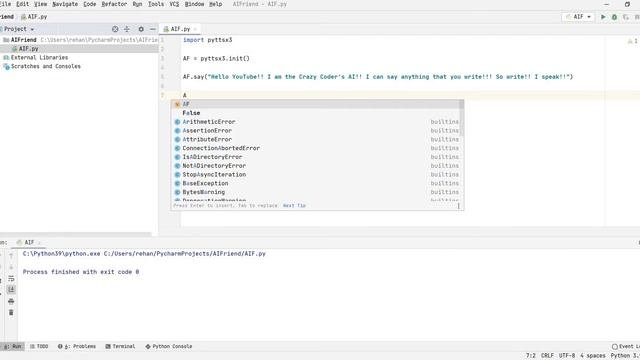Select External Libraries node
The width and height of the screenshot is (640, 360).
(x=39, y=58)
